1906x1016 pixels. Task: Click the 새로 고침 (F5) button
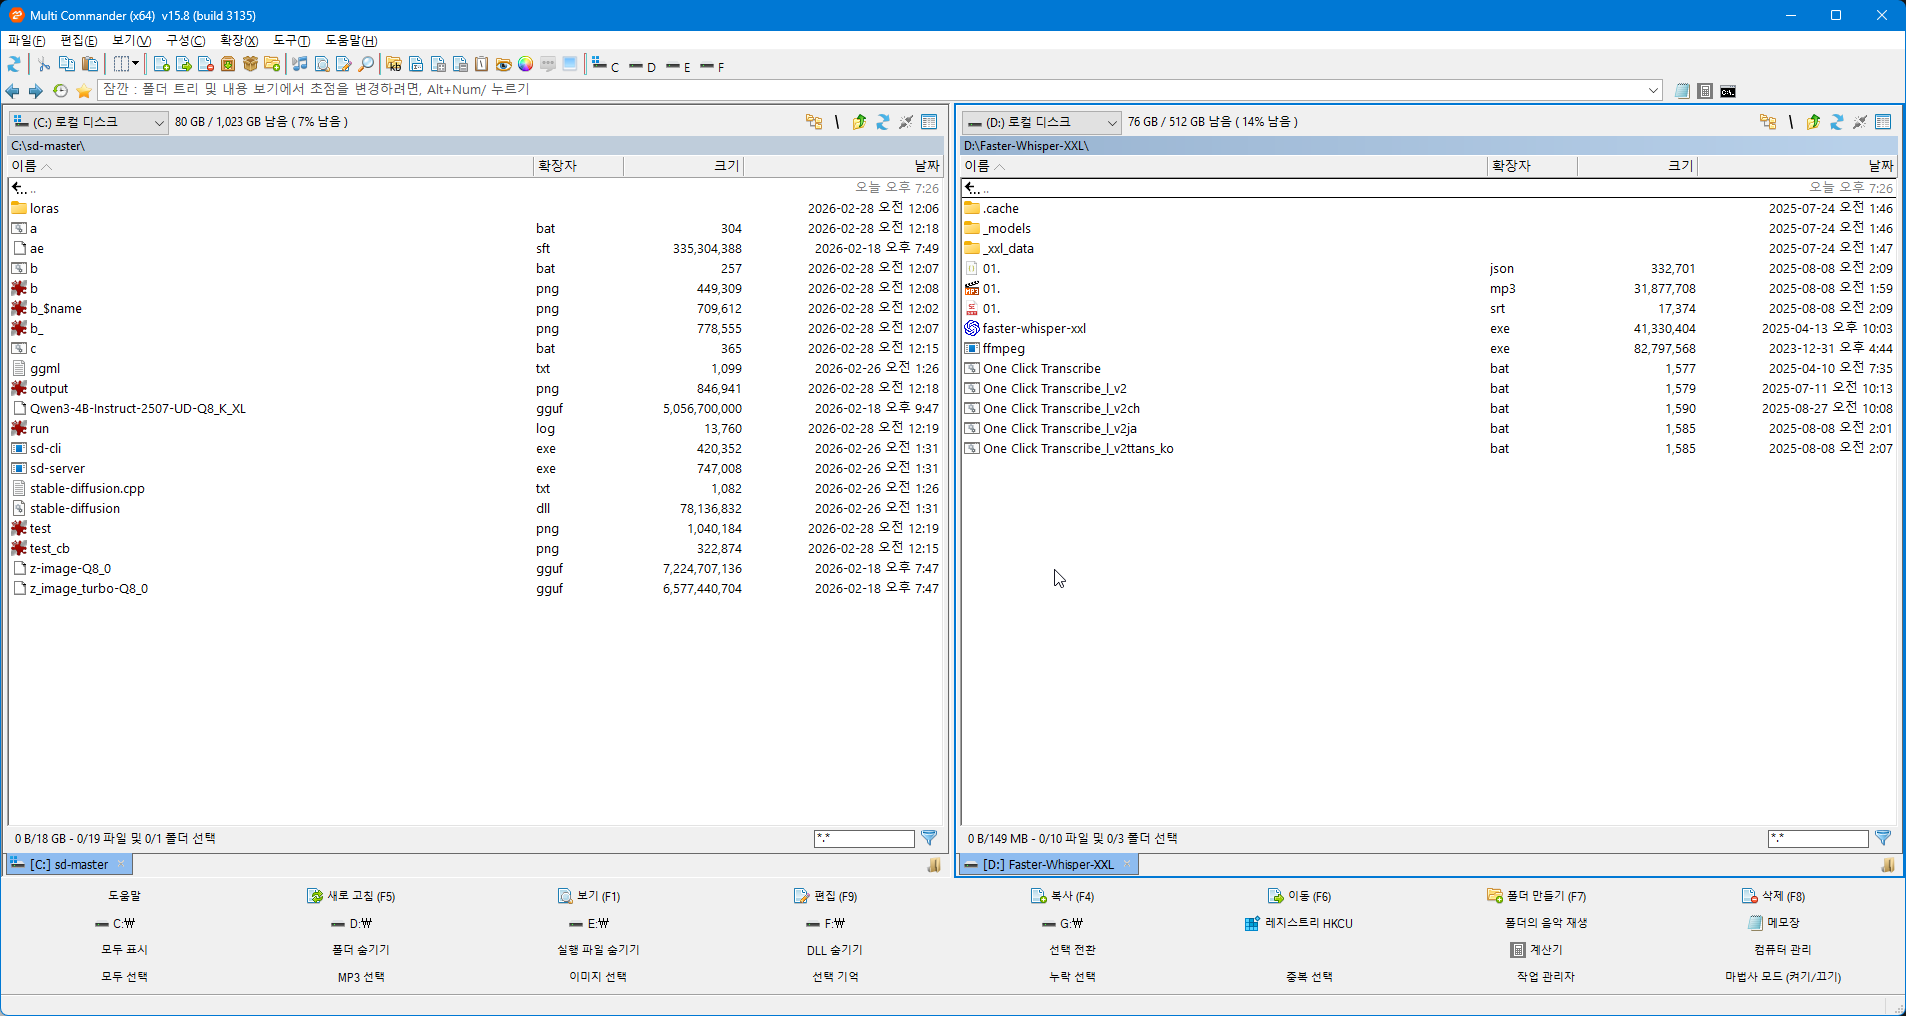point(351,896)
